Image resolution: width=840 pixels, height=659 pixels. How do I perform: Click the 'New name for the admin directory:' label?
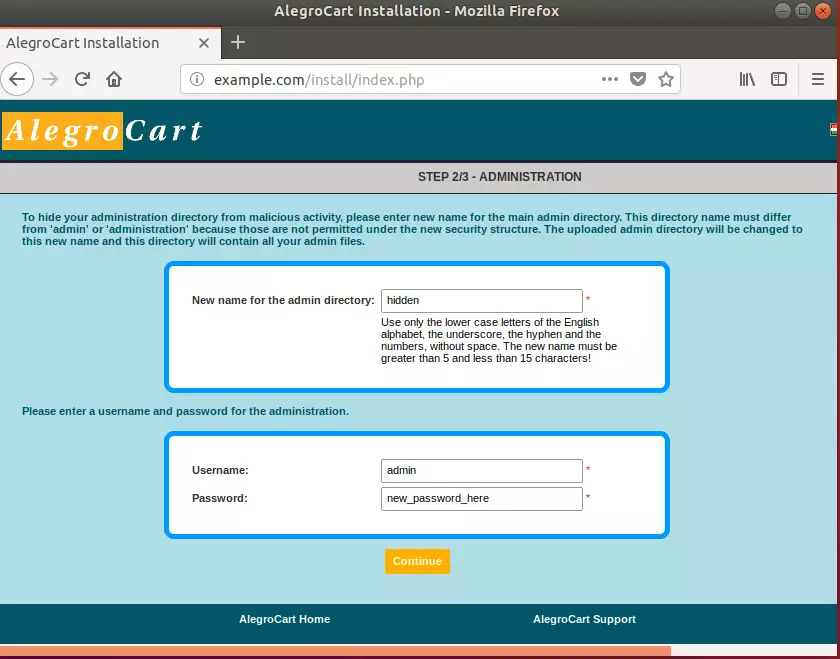(283, 301)
